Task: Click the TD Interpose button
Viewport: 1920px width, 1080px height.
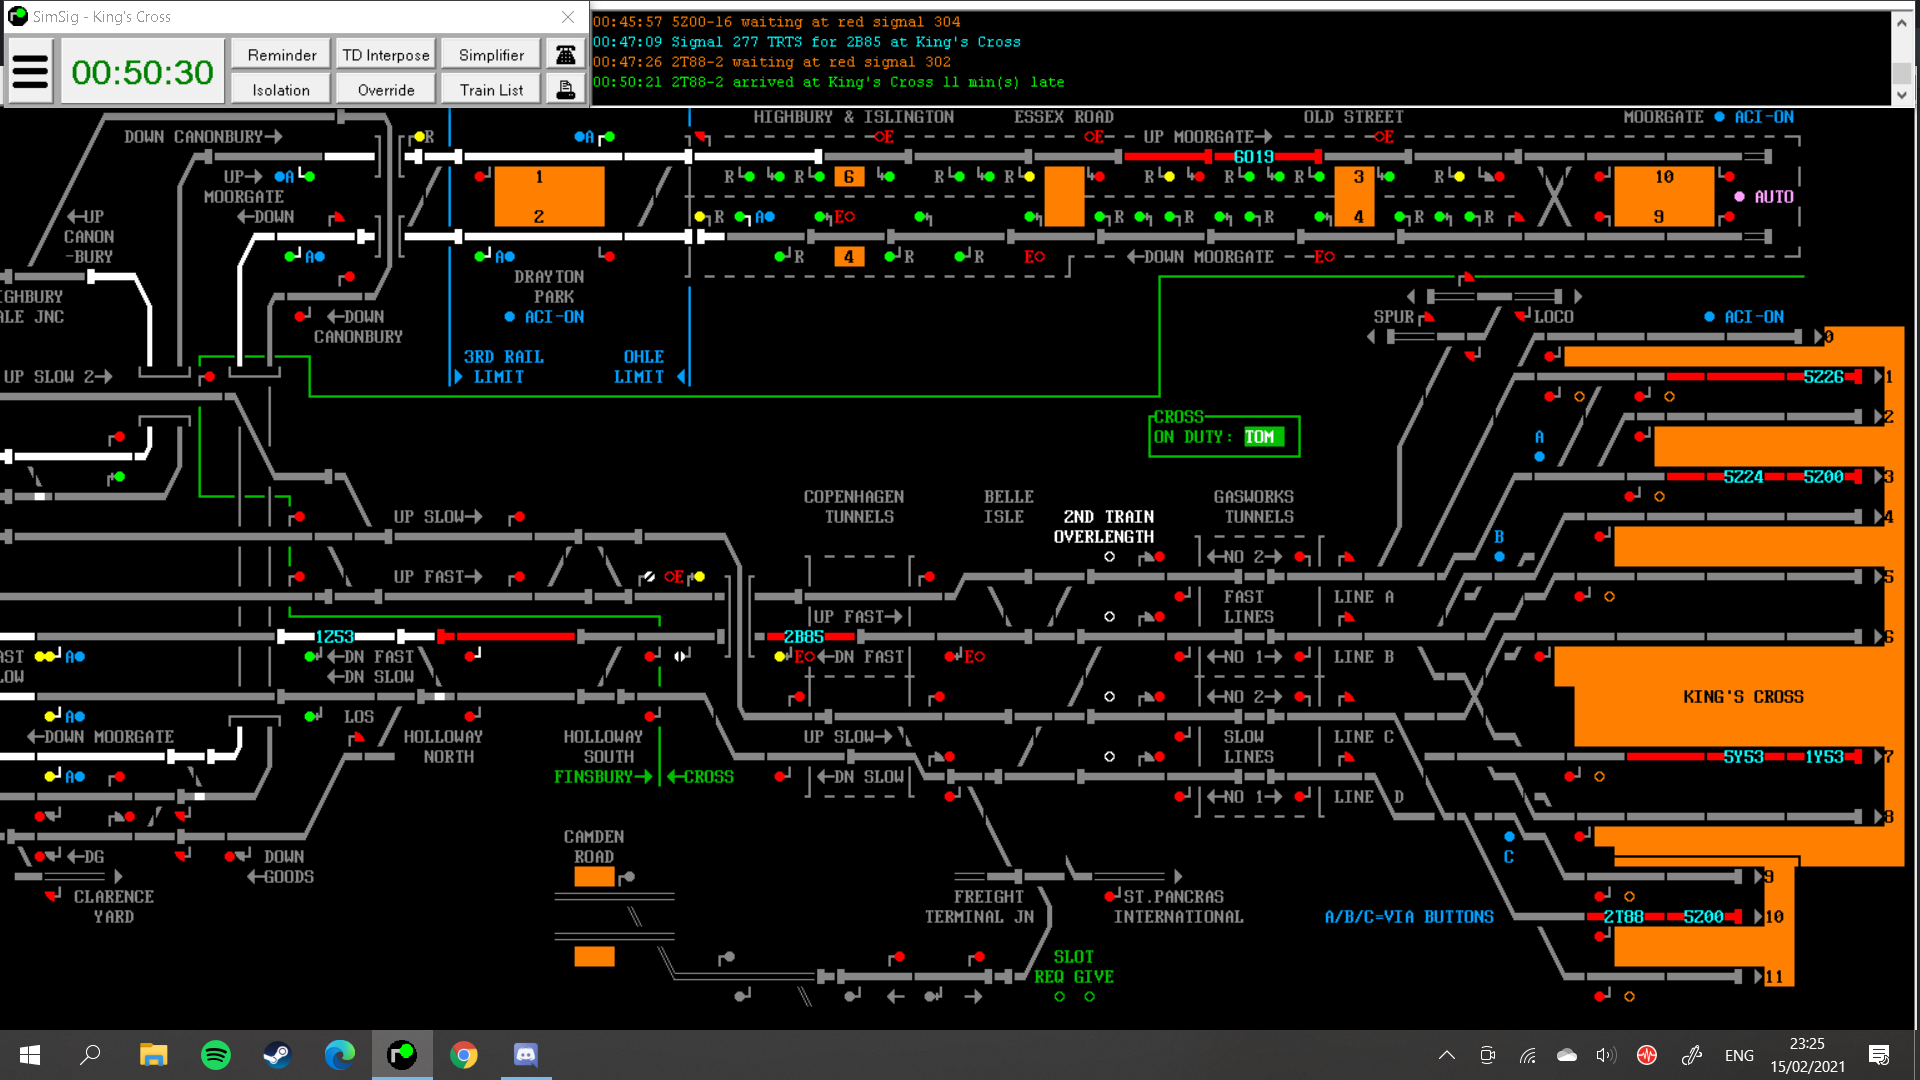Action: tap(385, 55)
